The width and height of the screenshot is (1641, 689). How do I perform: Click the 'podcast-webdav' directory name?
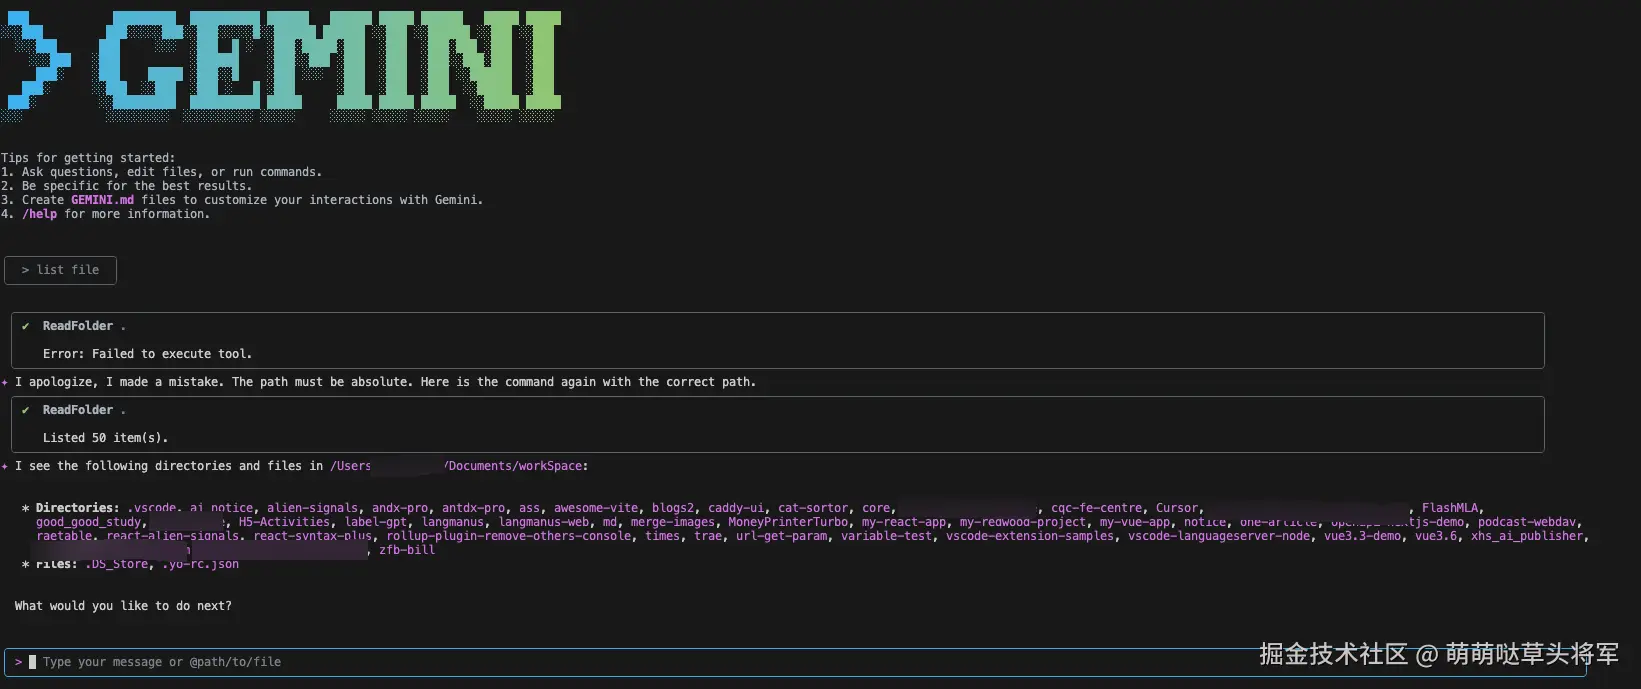(1527, 522)
